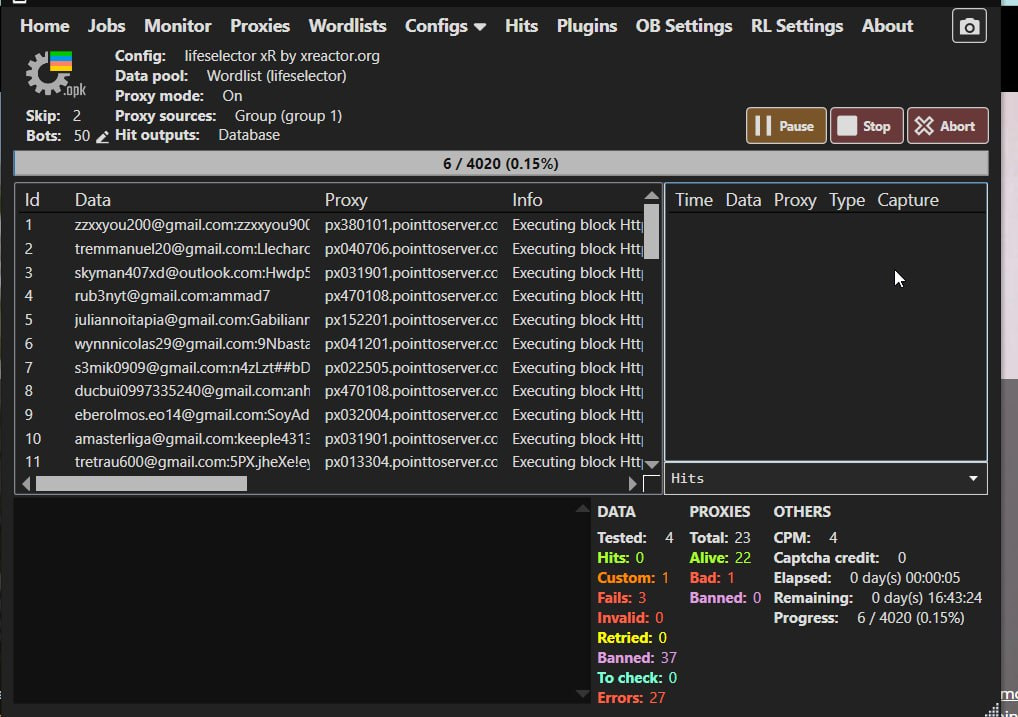This screenshot has width=1018, height=717.
Task: Click proxy px022505.pointtoserver in row 7
Action: tap(411, 368)
